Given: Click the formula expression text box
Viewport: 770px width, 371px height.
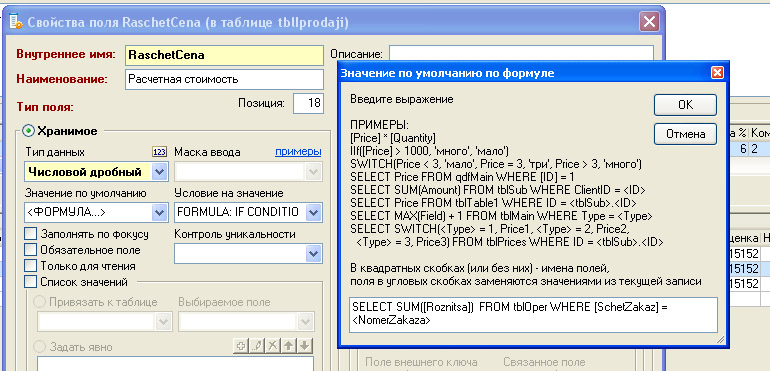Looking at the screenshot, I should (x=534, y=314).
